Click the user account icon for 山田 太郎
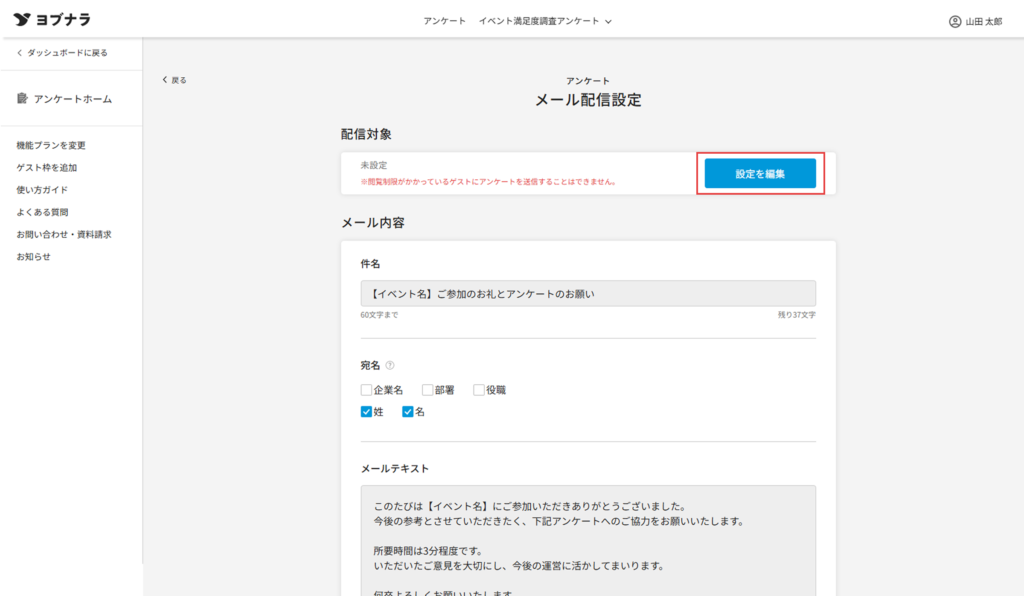 (954, 21)
